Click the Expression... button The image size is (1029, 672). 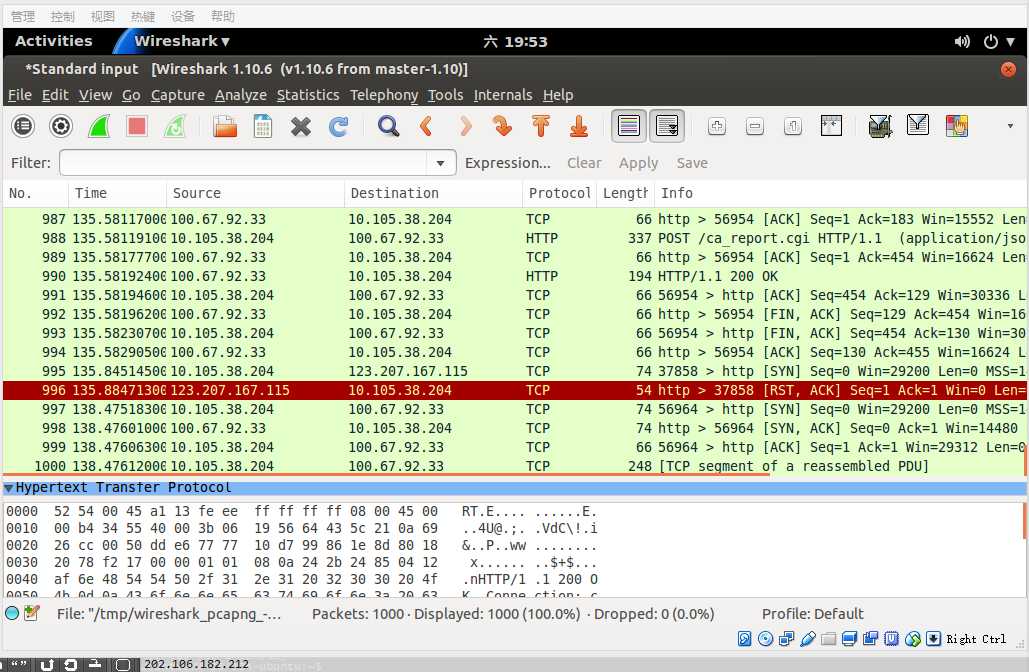click(507, 163)
